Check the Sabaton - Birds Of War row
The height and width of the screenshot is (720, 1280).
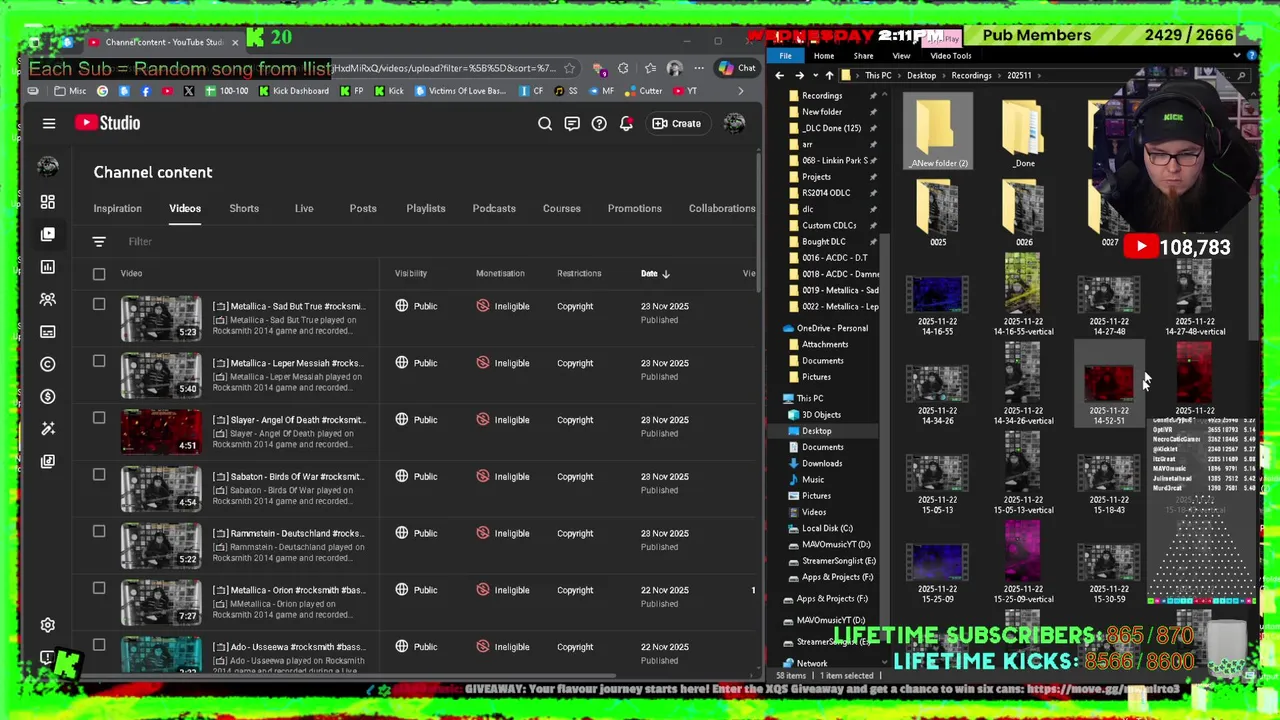pyautogui.click(x=99, y=474)
